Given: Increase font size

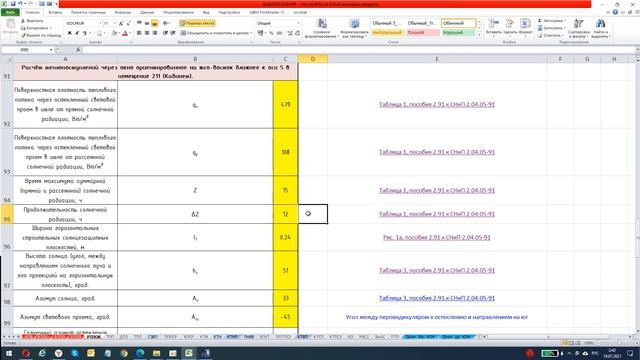Looking at the screenshot, I should [121, 23].
